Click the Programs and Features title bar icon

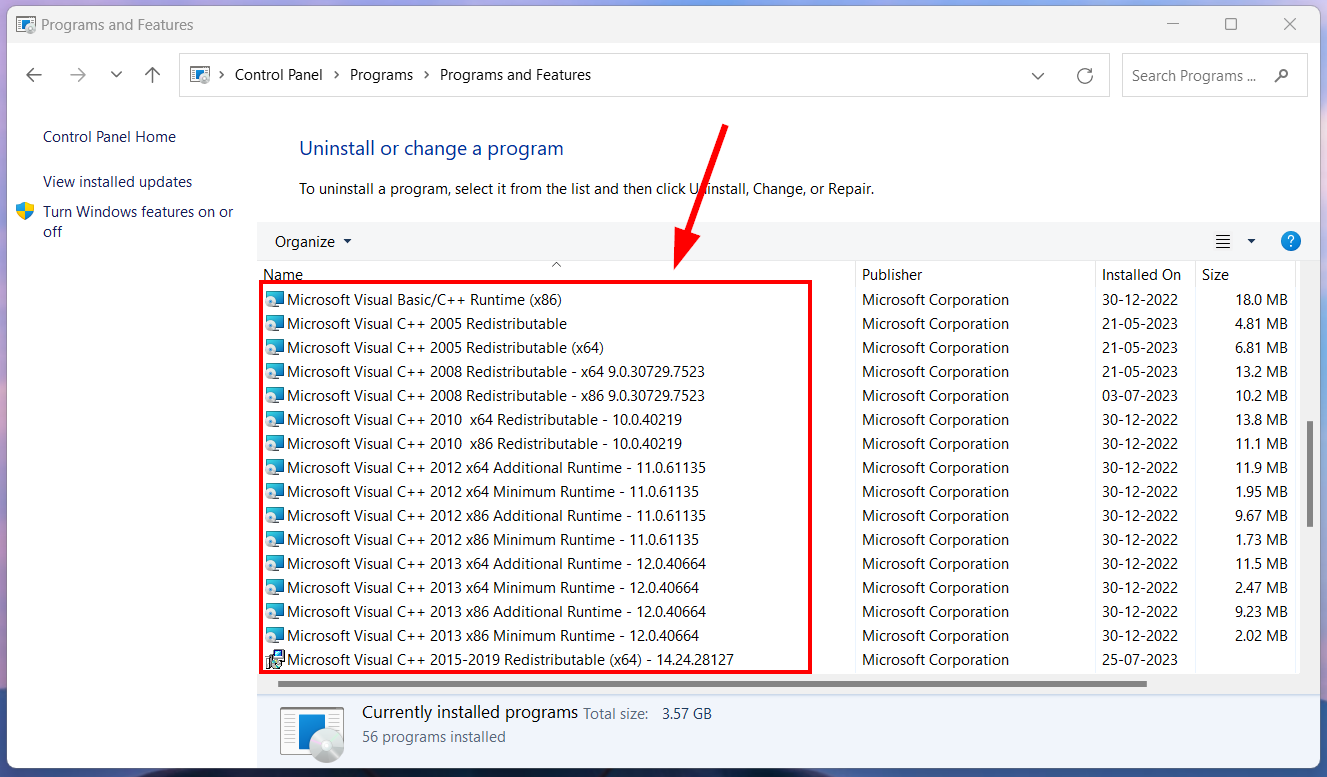[26, 24]
